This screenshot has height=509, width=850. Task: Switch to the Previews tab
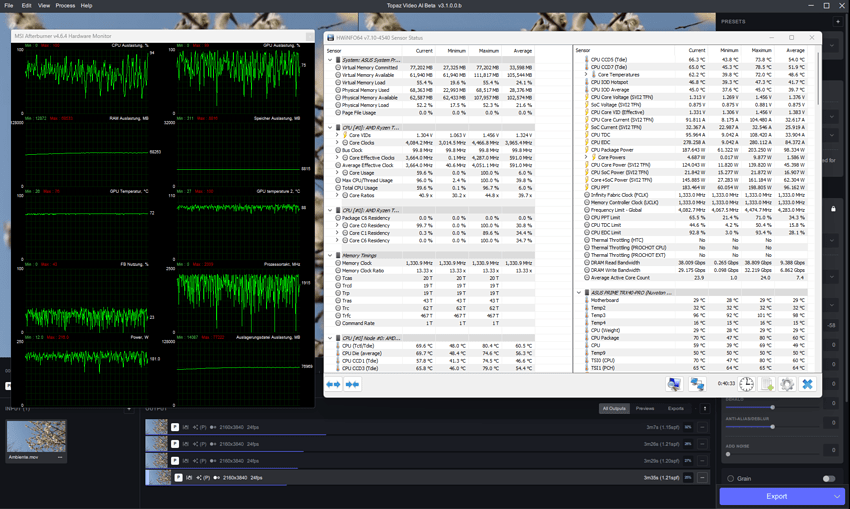pyautogui.click(x=645, y=408)
